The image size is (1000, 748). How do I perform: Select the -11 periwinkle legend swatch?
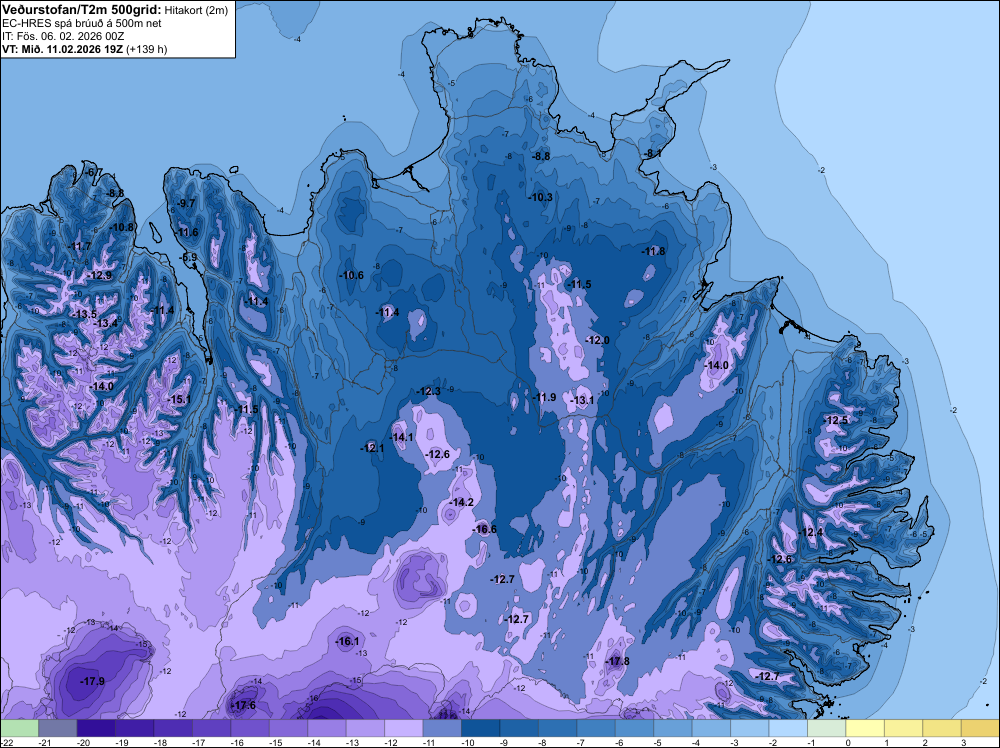[442, 728]
